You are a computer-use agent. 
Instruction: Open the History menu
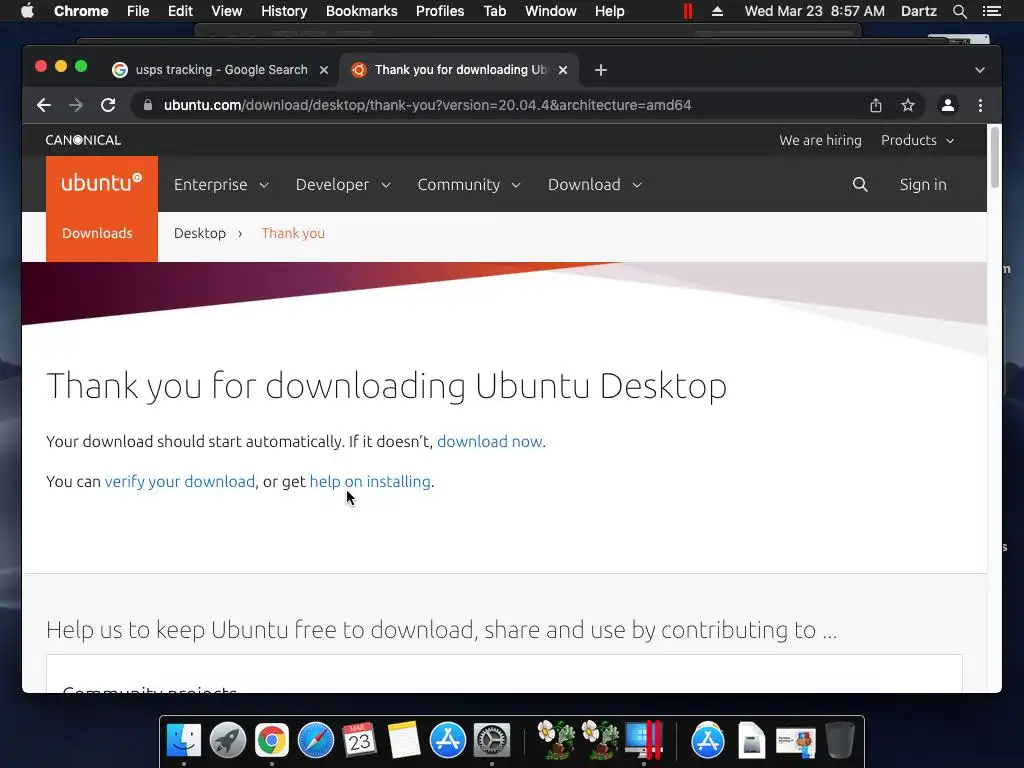pos(284,11)
